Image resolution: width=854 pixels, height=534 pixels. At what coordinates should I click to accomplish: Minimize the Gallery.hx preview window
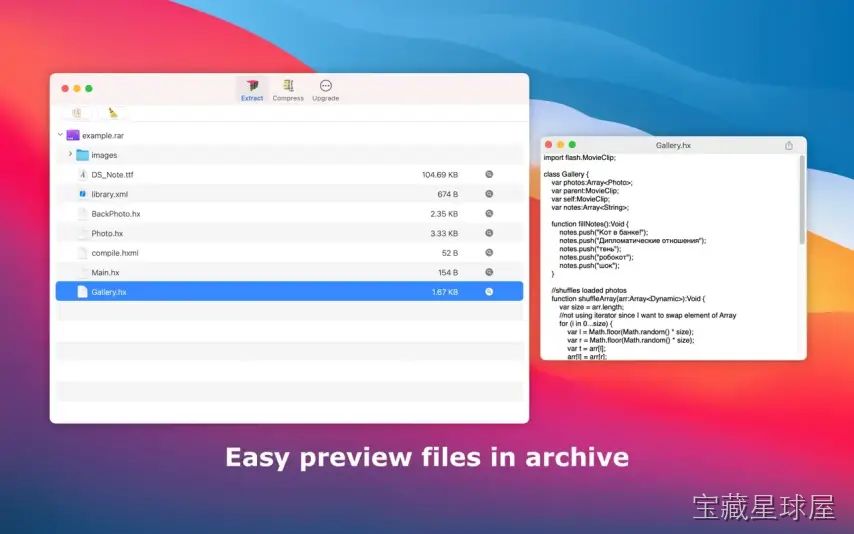(x=560, y=145)
